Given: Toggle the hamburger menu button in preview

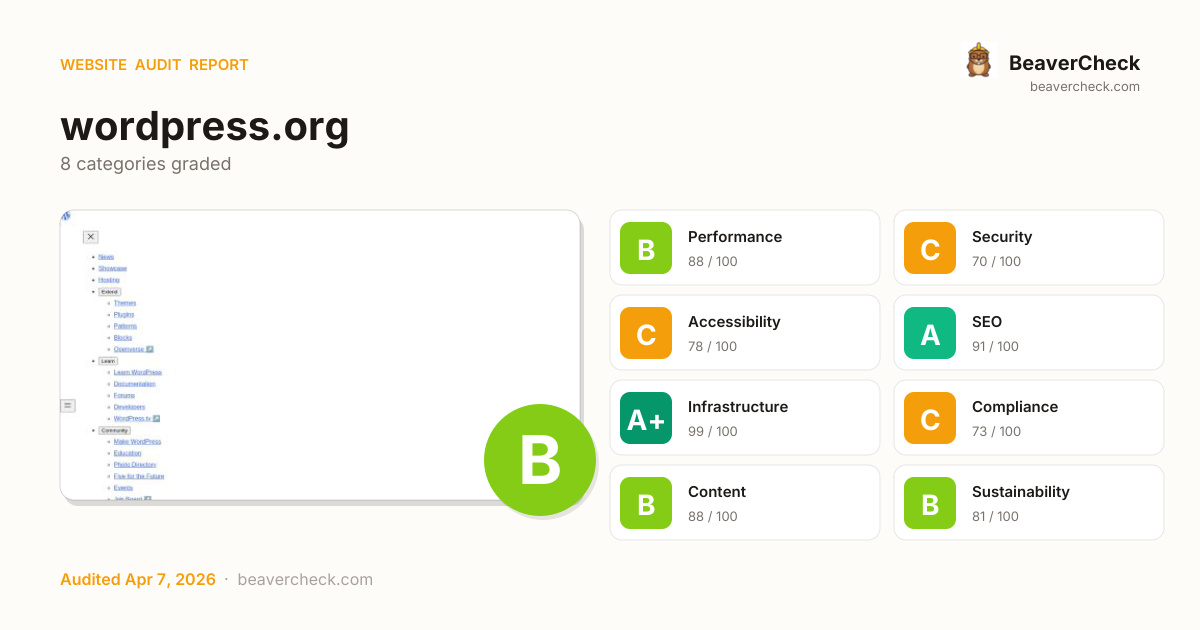Looking at the screenshot, I should [x=68, y=405].
